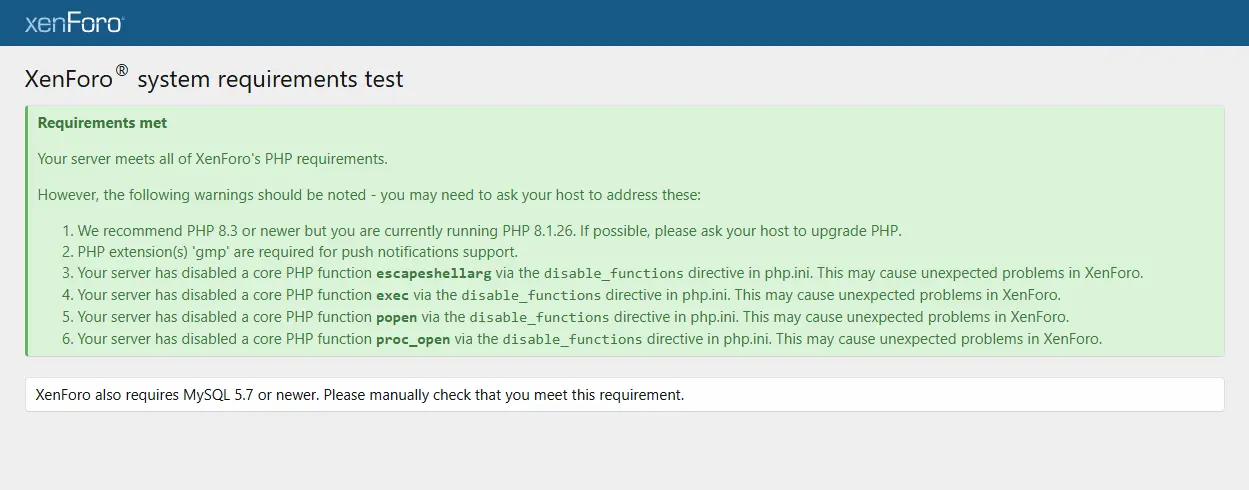
Task: Click the bold popen function name
Action: [x=397, y=317]
